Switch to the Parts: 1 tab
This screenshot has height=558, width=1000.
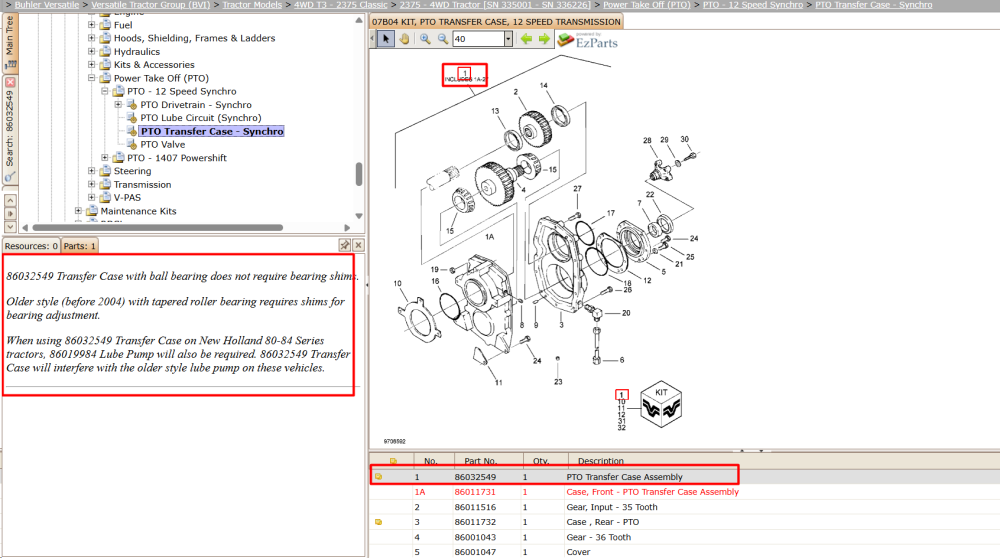click(x=79, y=246)
